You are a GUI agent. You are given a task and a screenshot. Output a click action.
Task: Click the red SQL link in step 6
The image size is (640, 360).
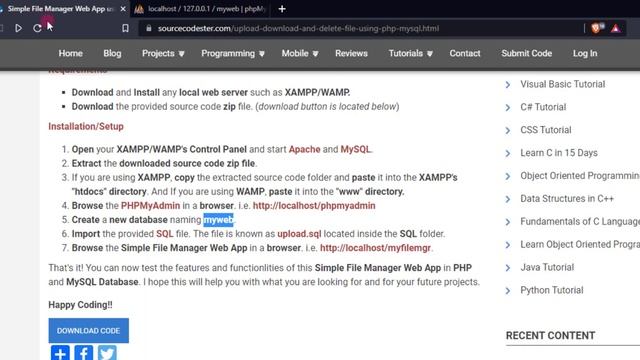tap(164, 234)
